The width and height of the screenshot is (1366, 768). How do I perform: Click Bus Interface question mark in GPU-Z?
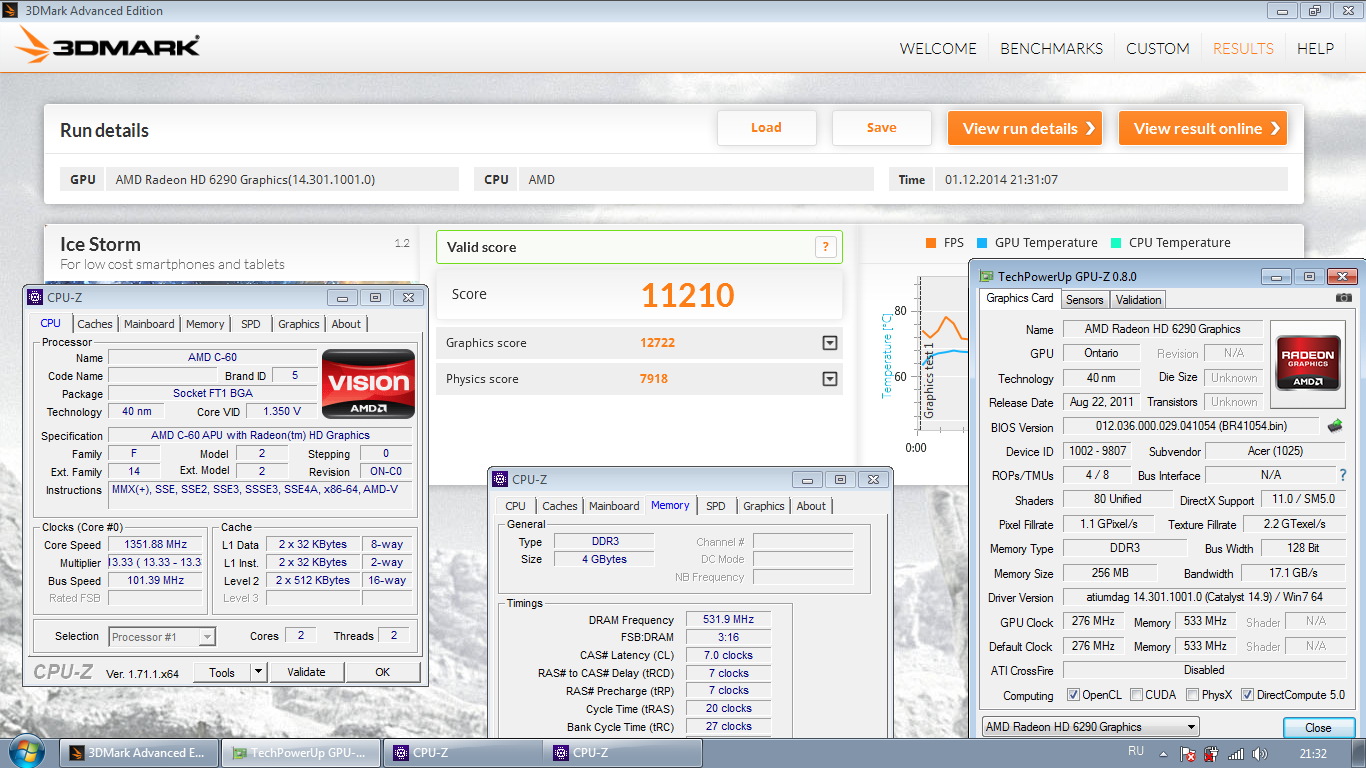point(1342,475)
